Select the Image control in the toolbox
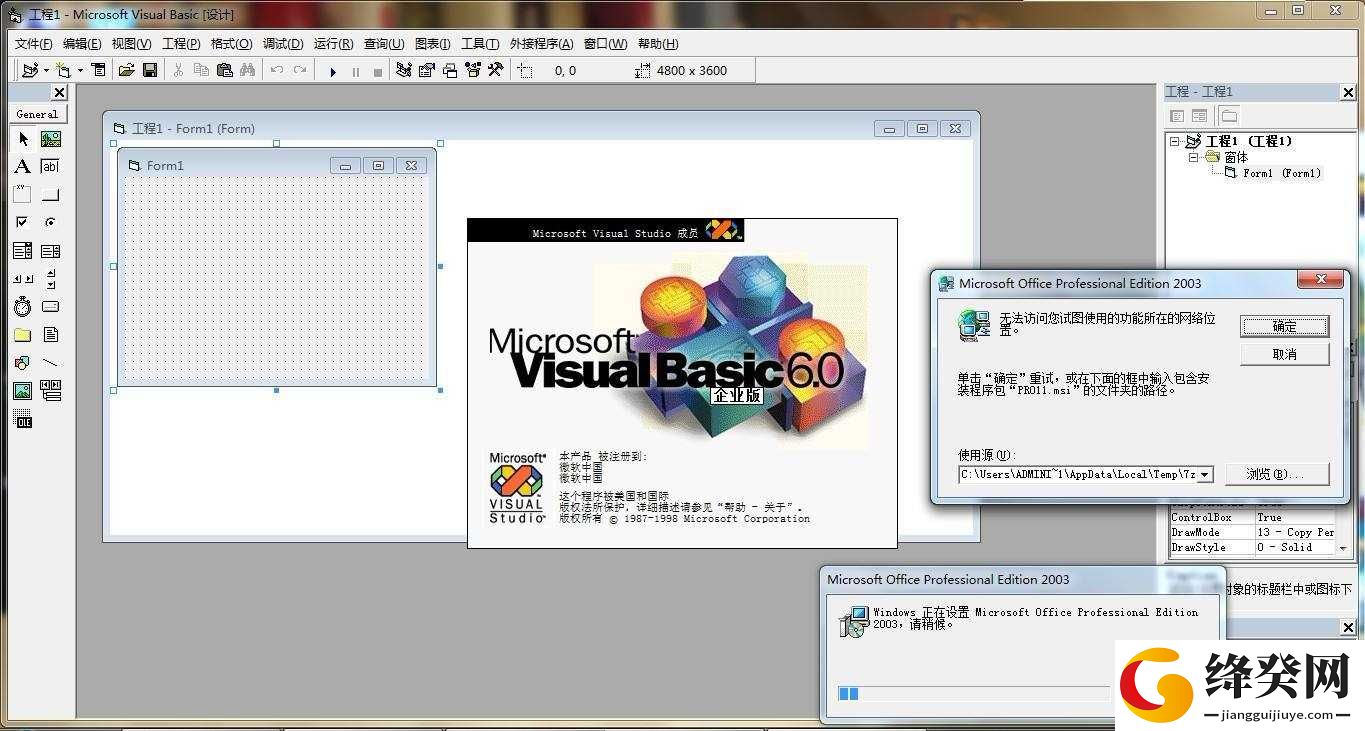Screen dimensions: 1365x731 coord(23,391)
